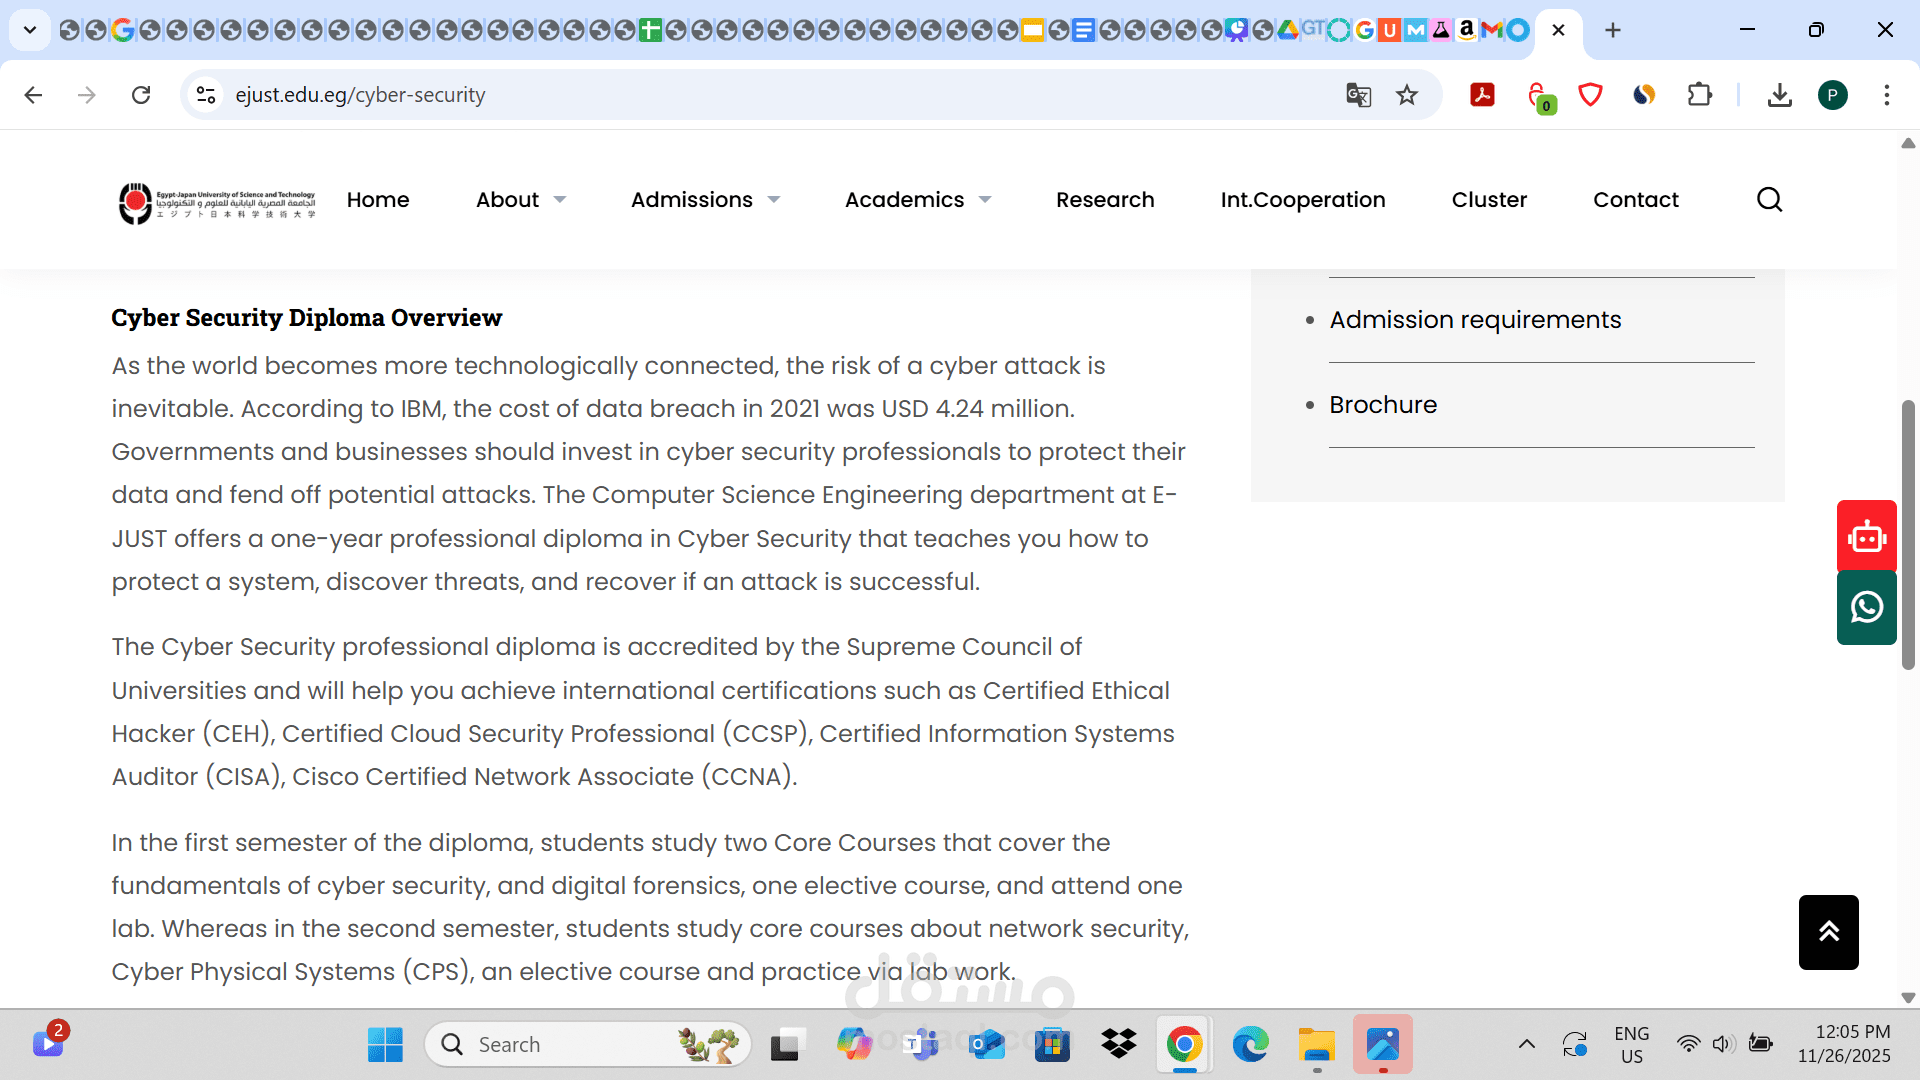Click the Google Translate icon in address bar
The image size is (1920, 1080).
coord(1358,95)
